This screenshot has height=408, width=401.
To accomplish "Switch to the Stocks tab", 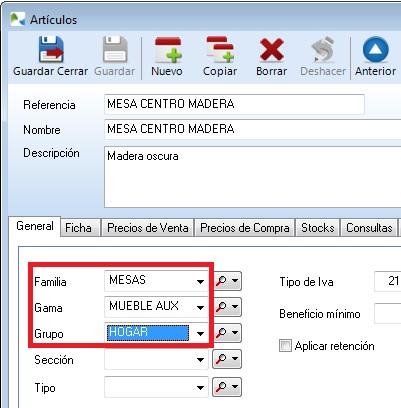I will click(317, 228).
